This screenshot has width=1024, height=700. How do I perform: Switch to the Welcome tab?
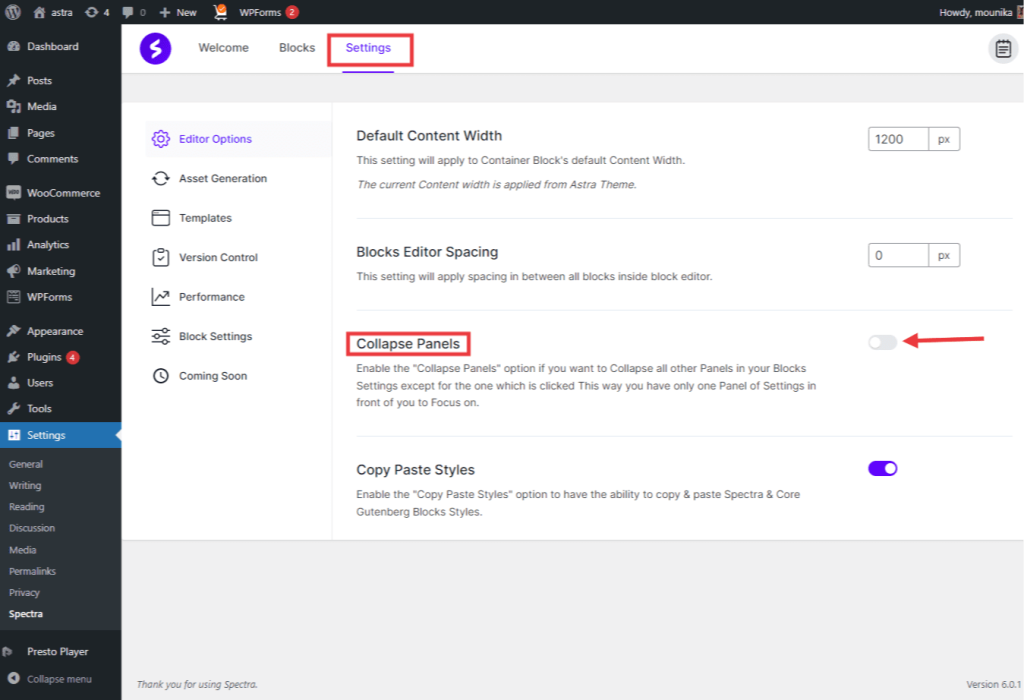pos(223,47)
